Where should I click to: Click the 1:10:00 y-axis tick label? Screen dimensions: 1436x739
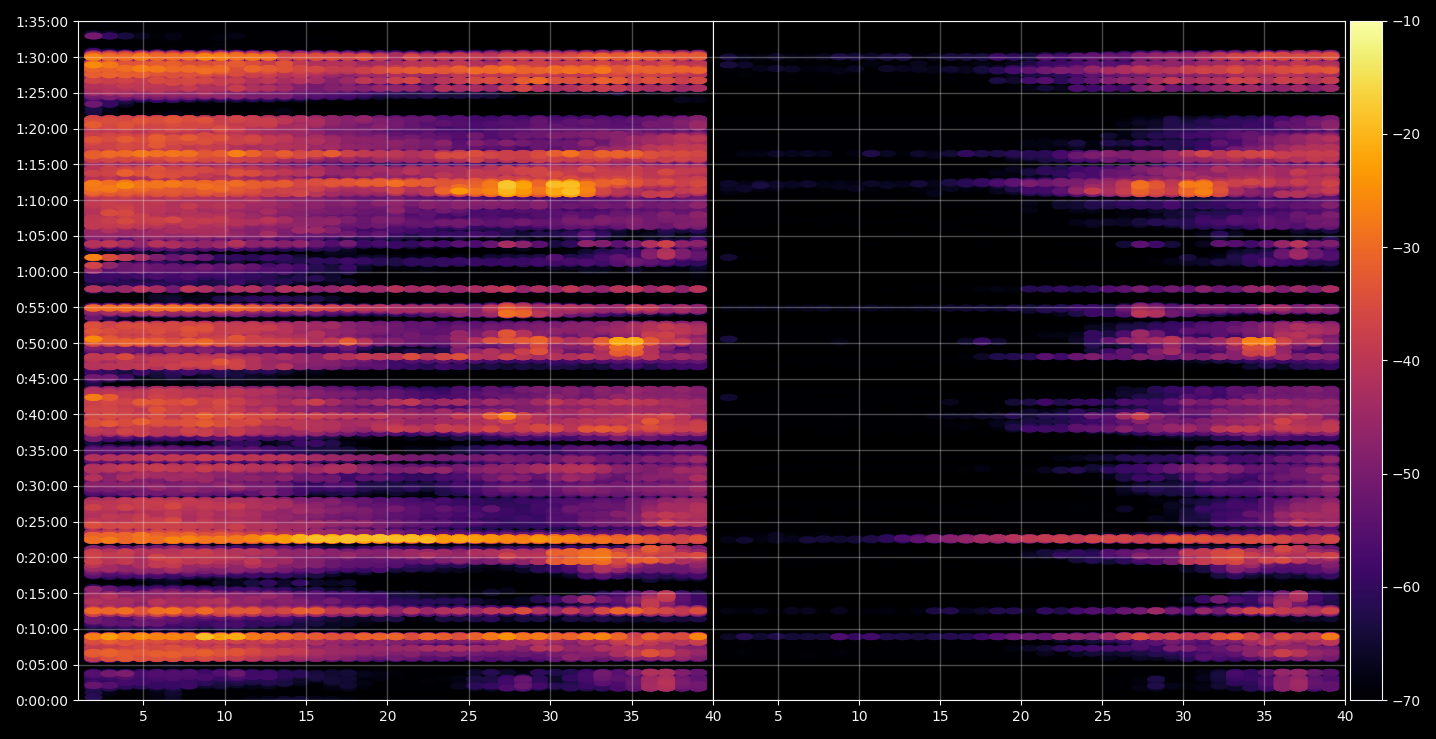tap(42, 201)
